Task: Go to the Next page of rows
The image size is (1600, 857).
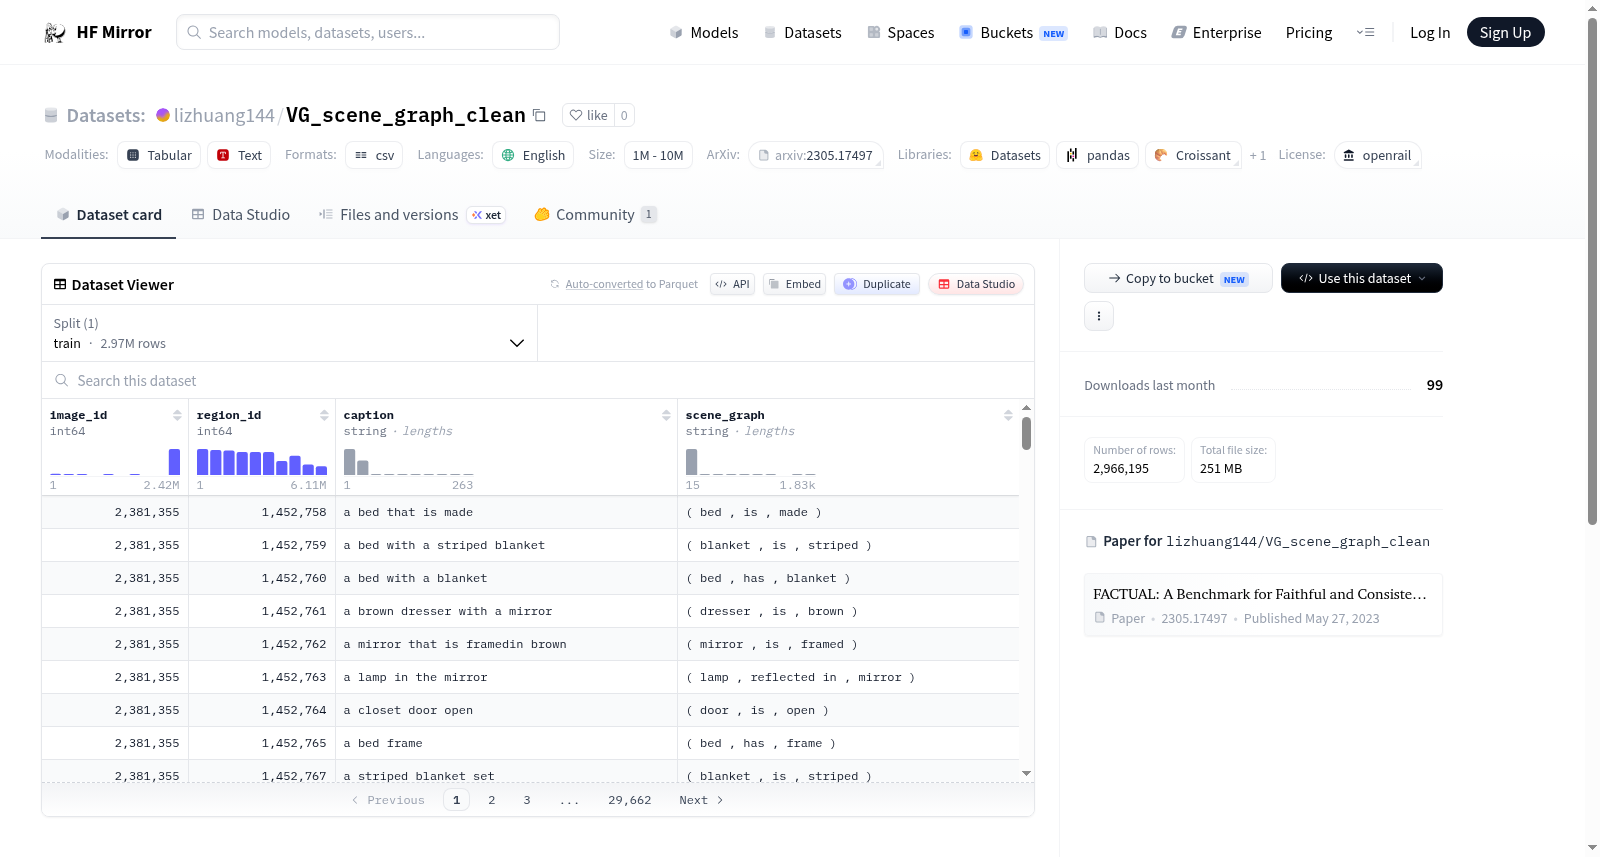Action: 701,800
